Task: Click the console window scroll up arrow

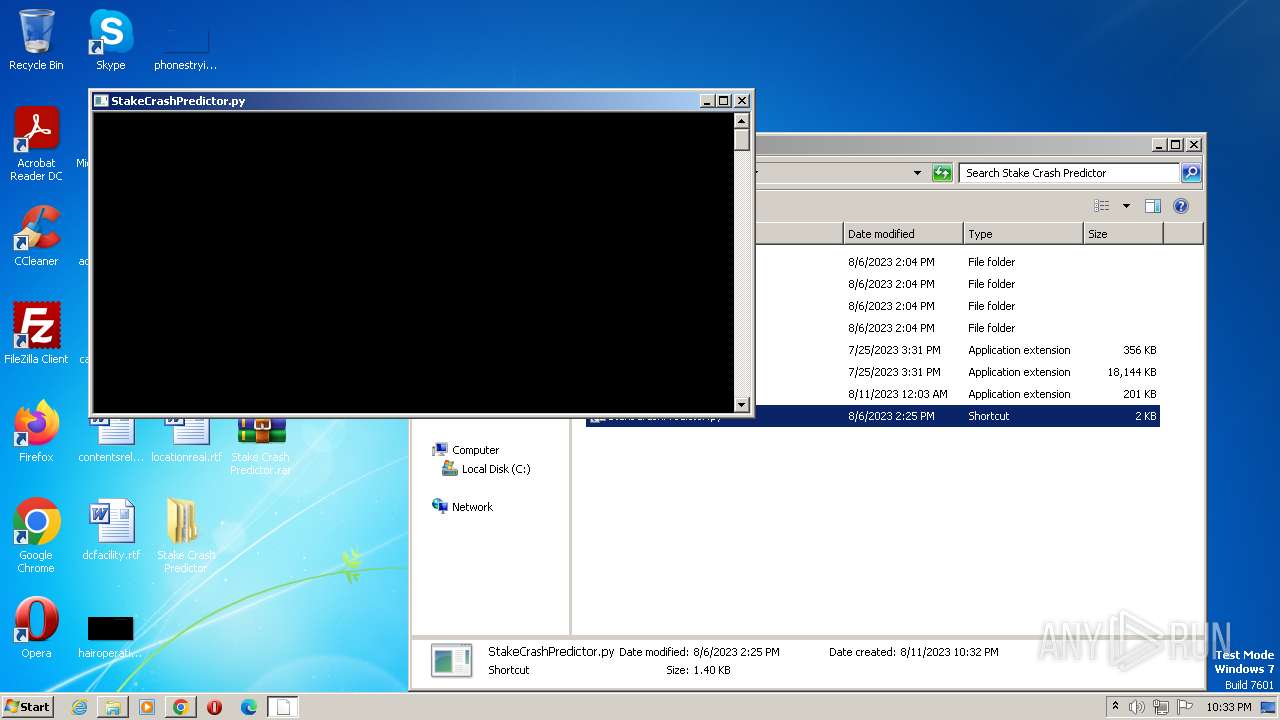Action: 741,120
